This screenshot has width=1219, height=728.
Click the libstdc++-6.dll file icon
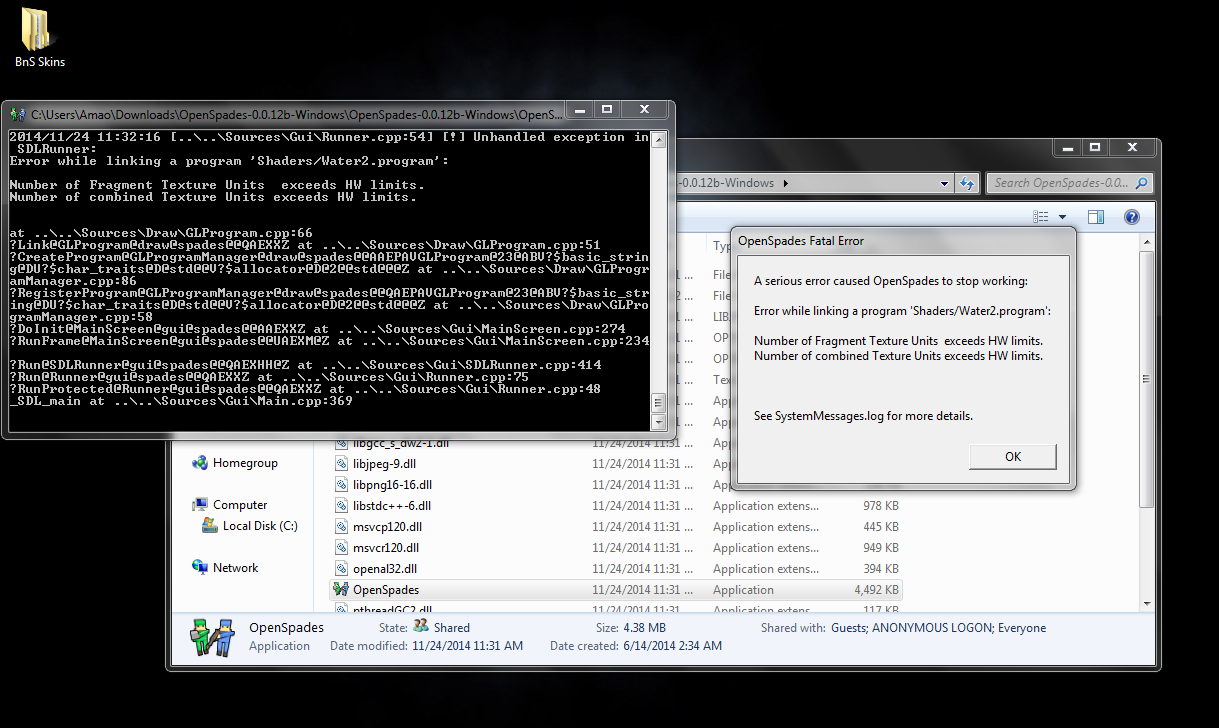click(x=342, y=506)
